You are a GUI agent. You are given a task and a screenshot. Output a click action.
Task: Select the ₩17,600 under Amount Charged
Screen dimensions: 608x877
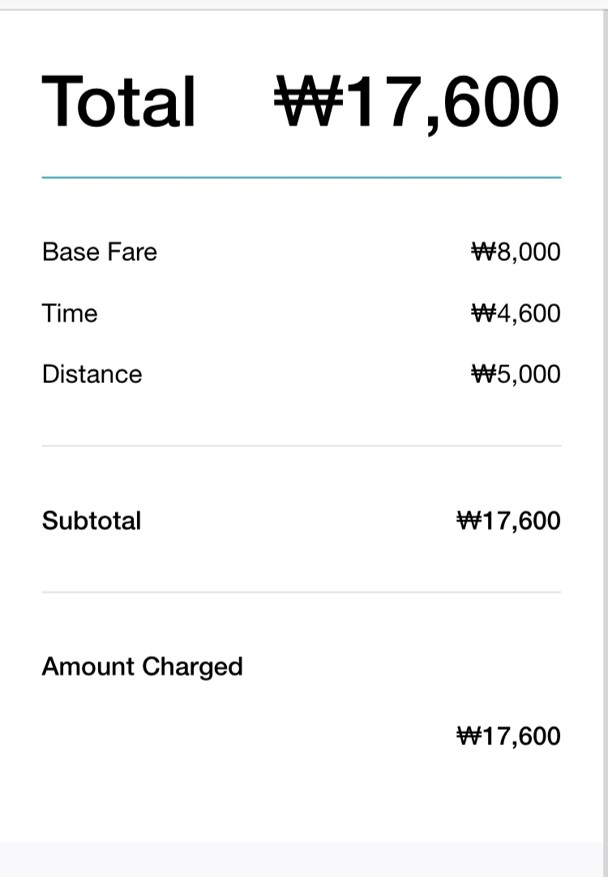coord(508,737)
